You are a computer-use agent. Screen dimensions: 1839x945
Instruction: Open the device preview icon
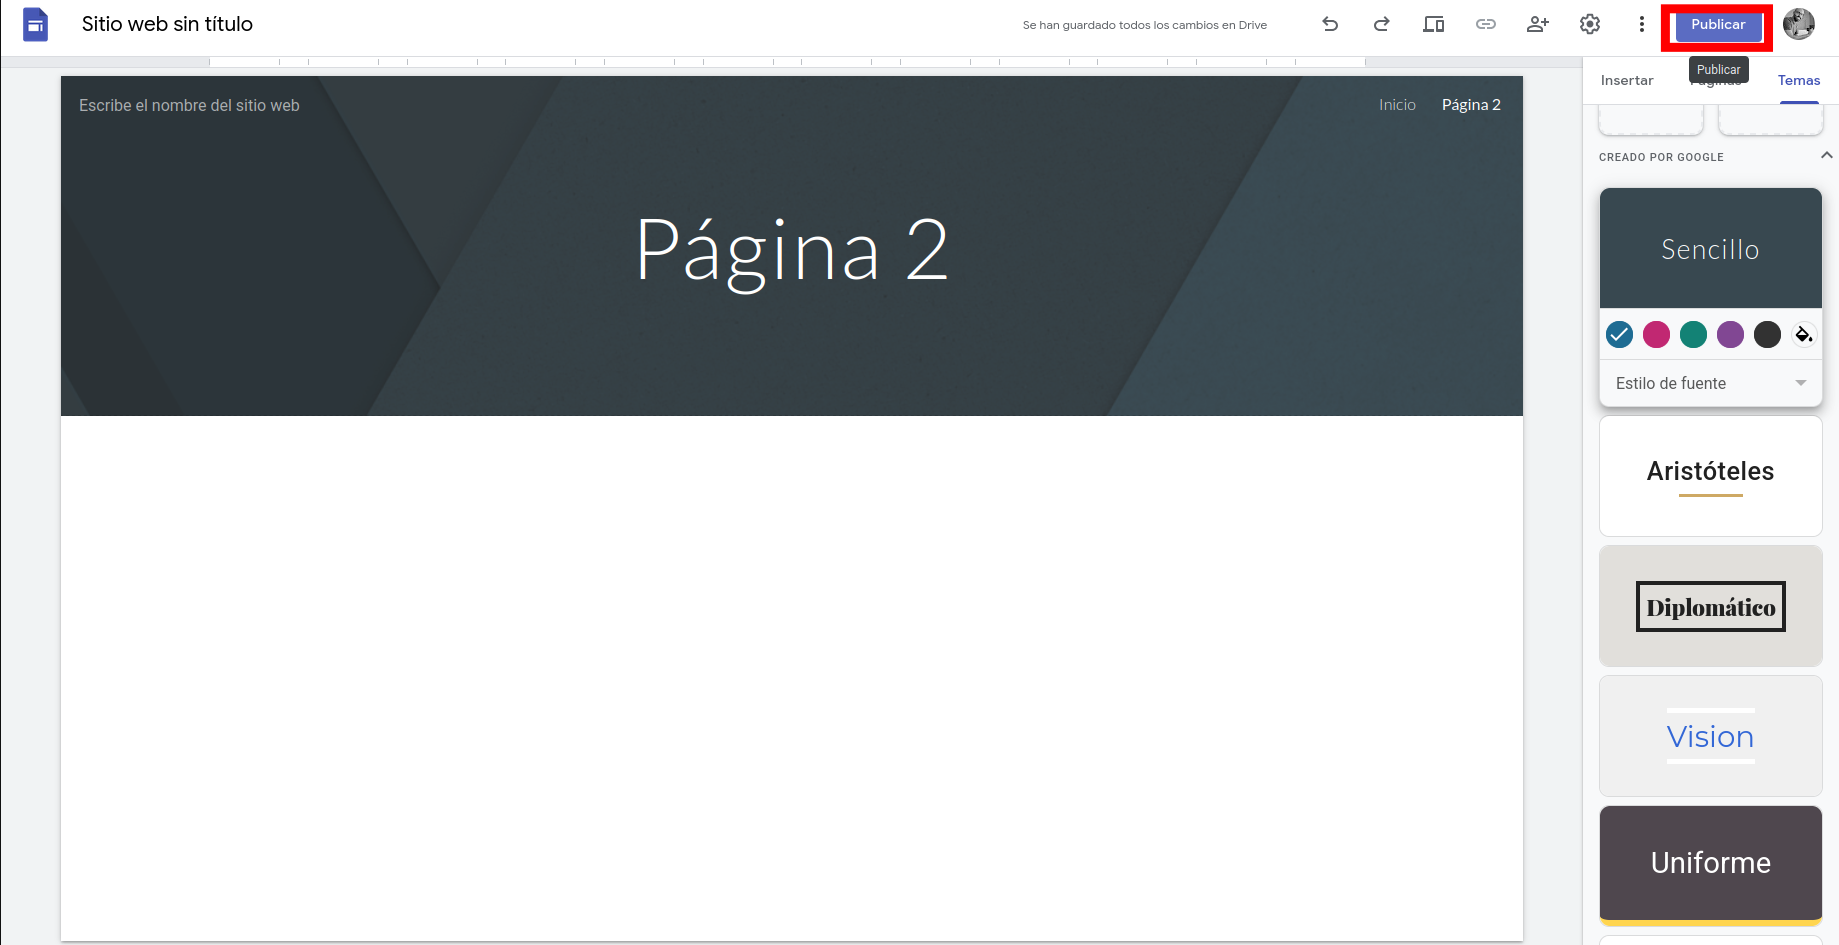1434,24
